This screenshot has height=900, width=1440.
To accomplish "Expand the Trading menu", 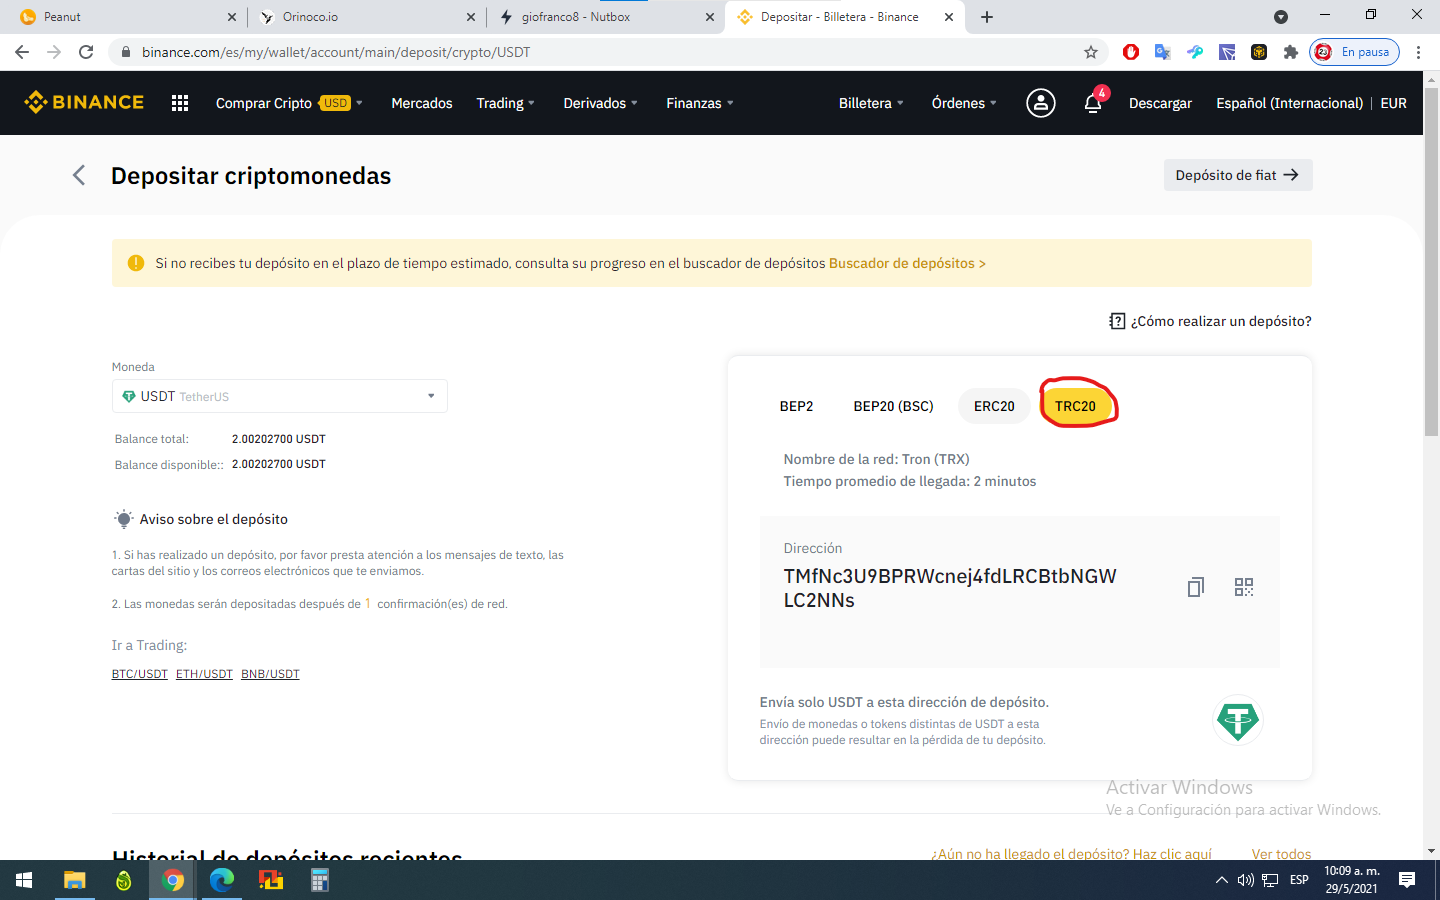I will click(506, 103).
